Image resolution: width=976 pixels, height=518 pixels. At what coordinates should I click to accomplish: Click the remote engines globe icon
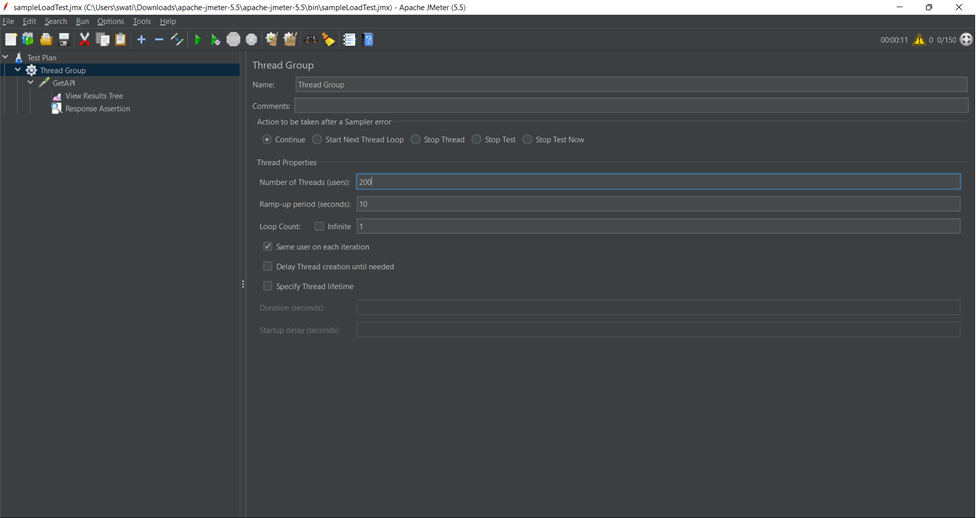click(966, 39)
